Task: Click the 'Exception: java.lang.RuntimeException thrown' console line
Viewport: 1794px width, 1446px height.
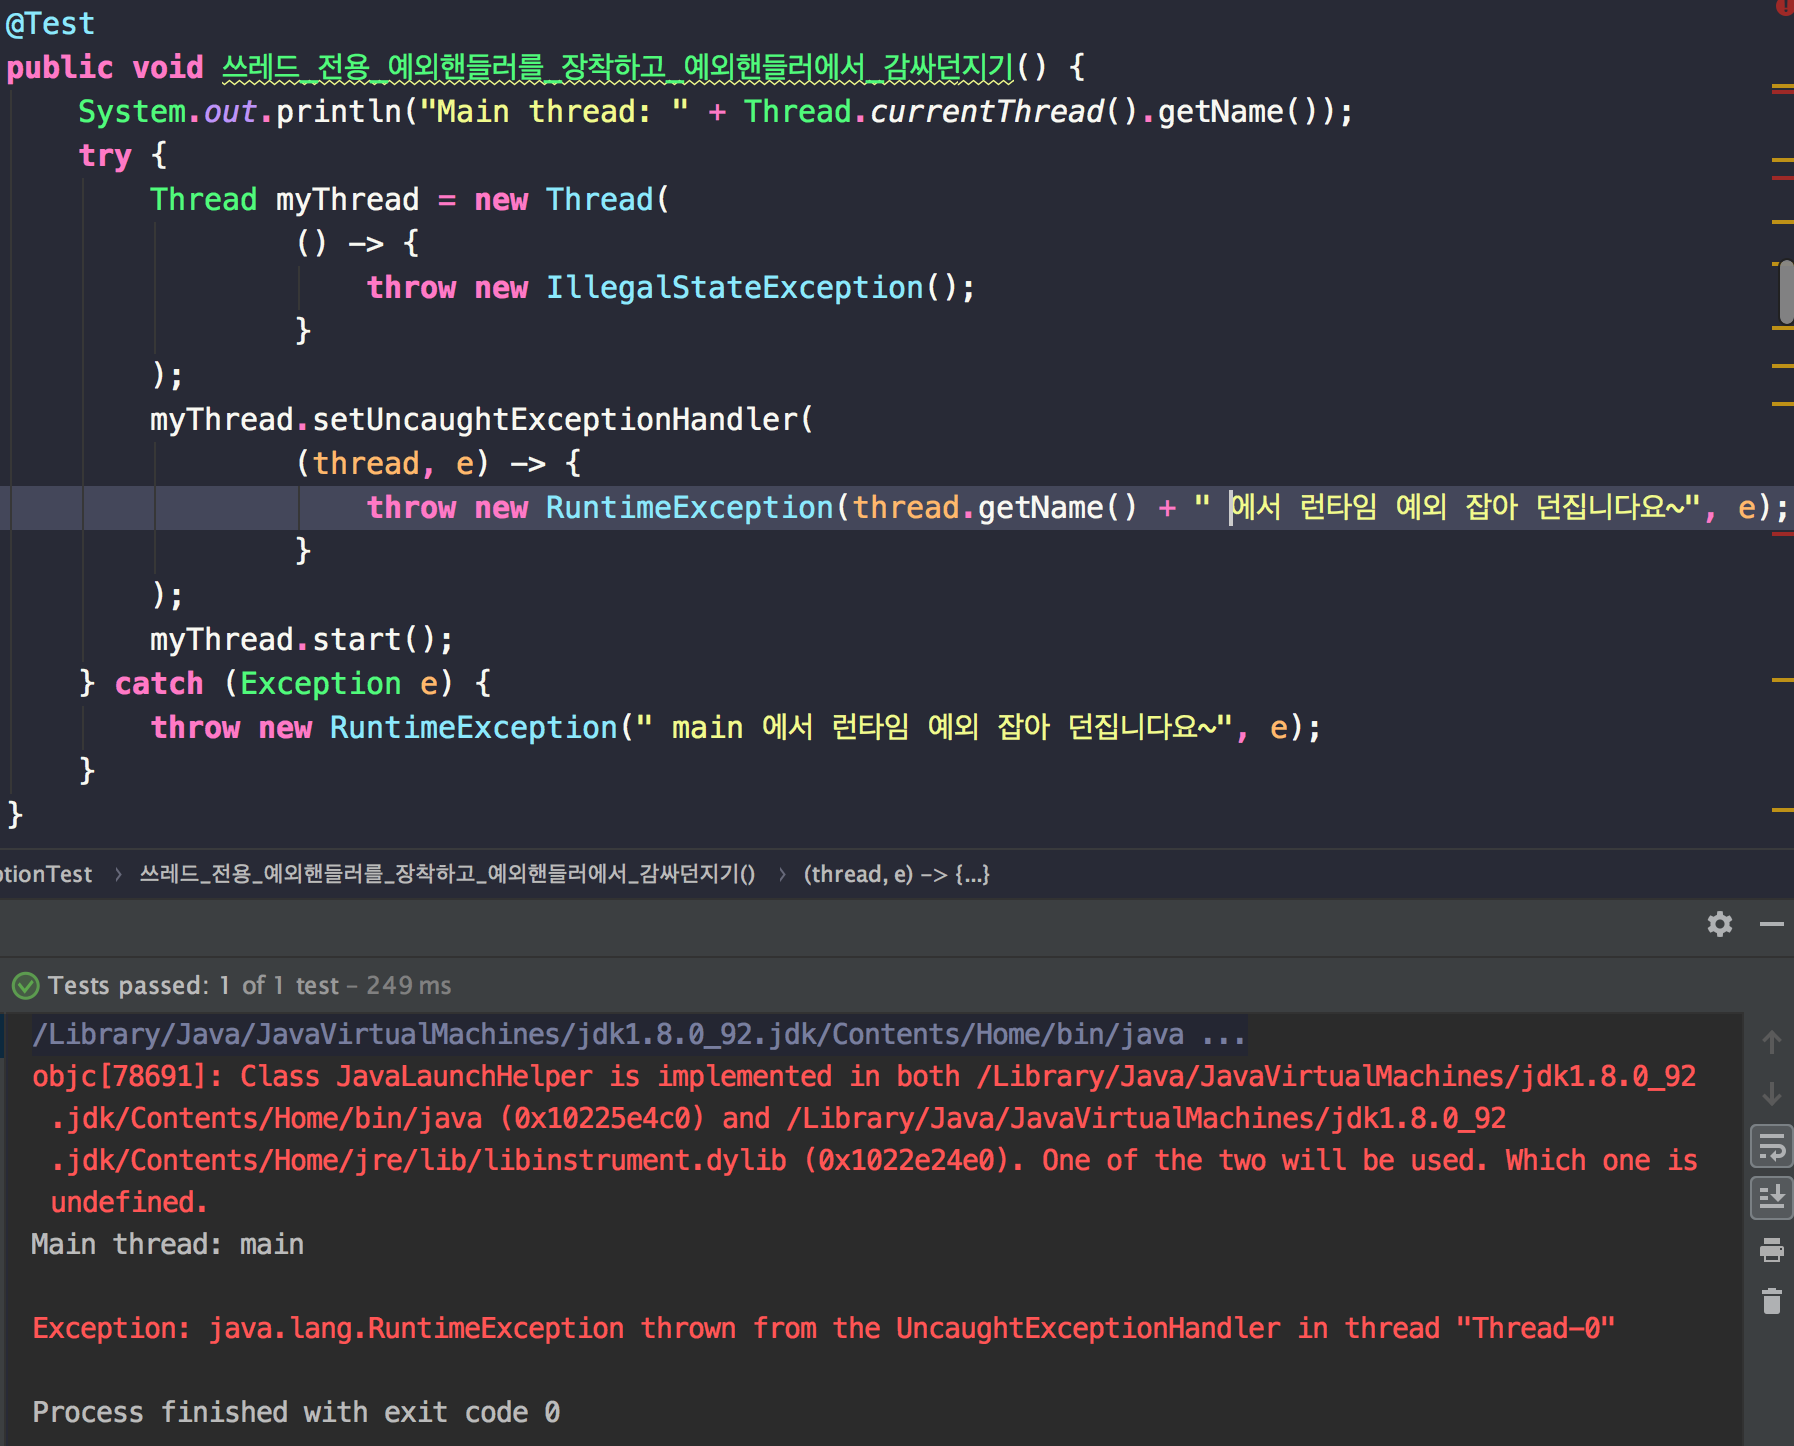Action: tap(824, 1328)
